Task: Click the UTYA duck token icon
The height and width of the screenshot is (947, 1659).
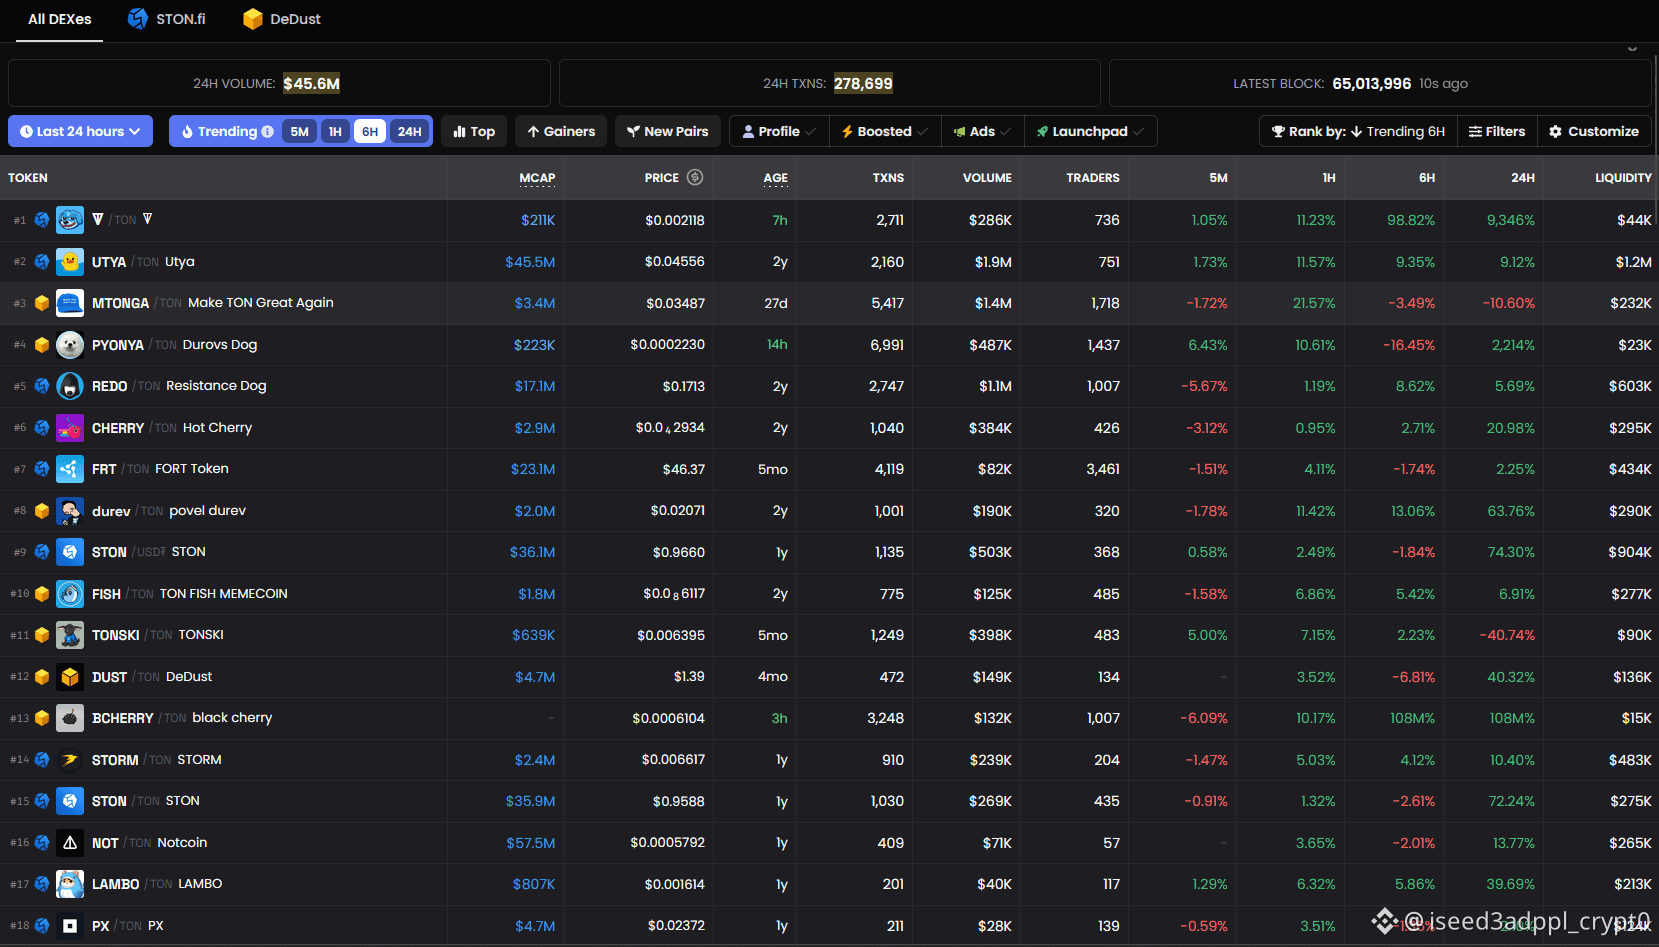Action: (x=70, y=262)
